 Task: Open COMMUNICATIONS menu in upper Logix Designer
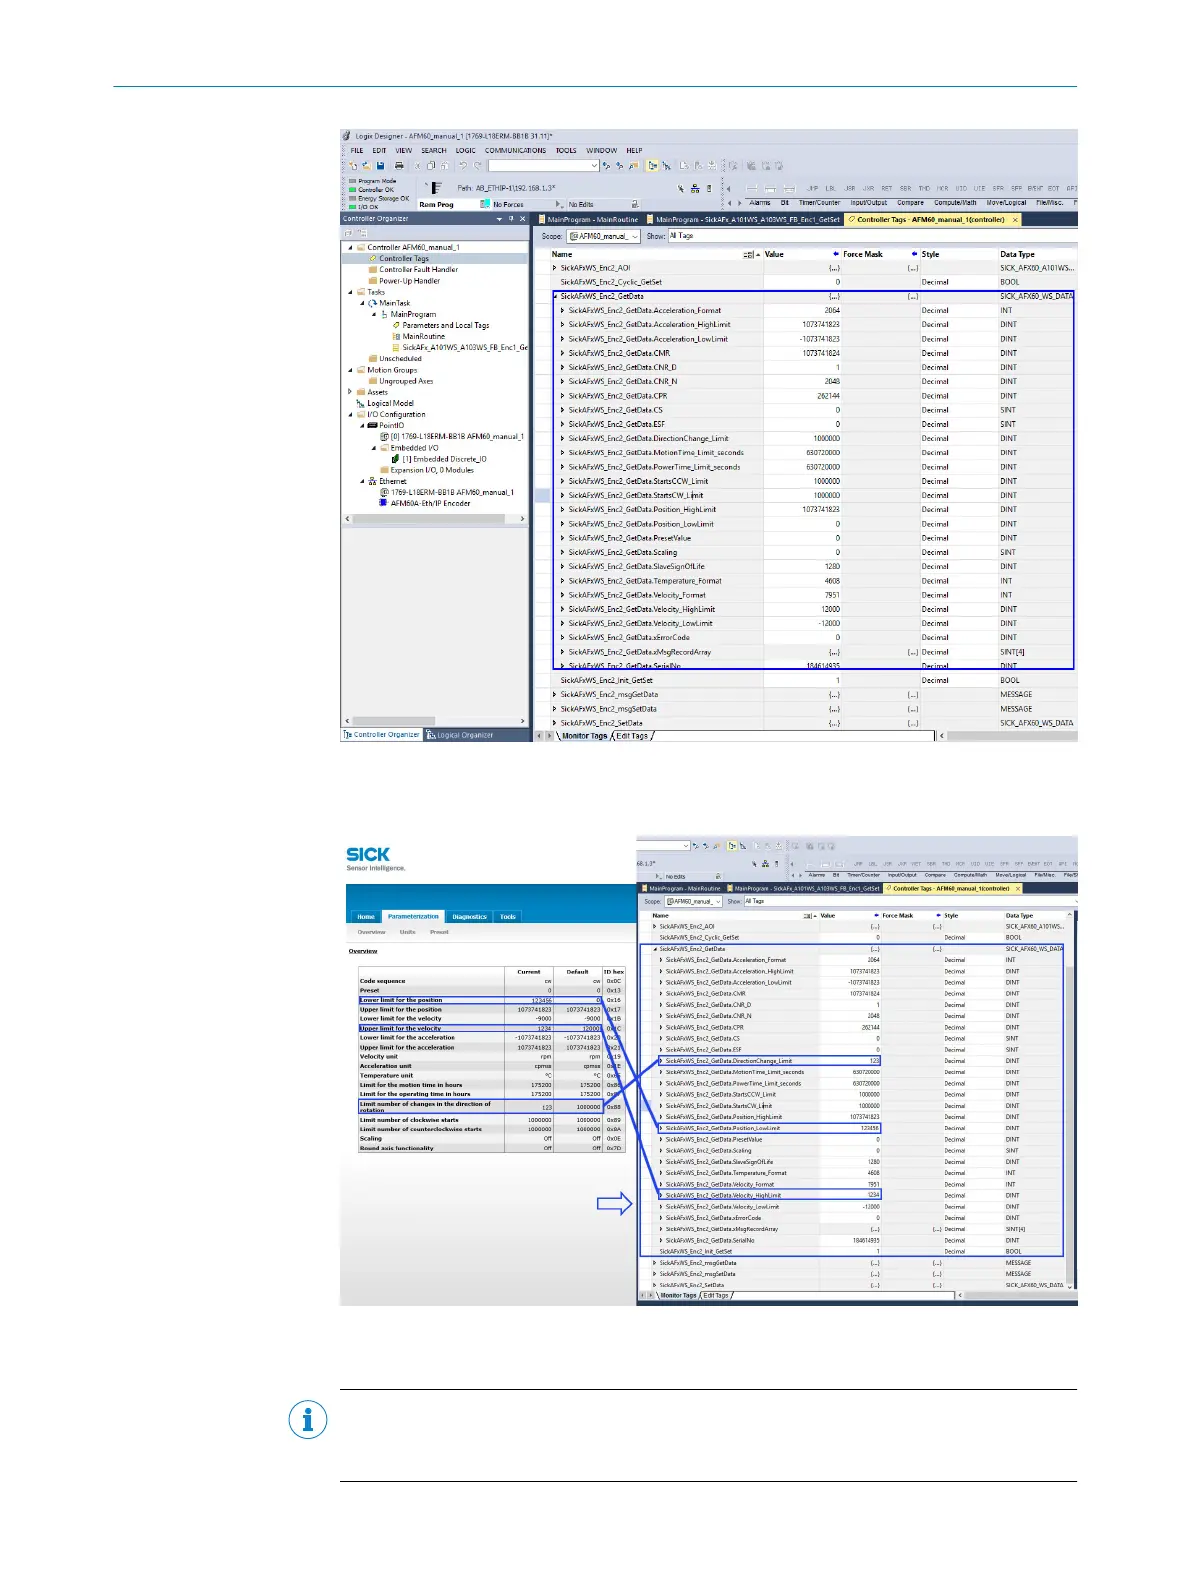click(516, 151)
